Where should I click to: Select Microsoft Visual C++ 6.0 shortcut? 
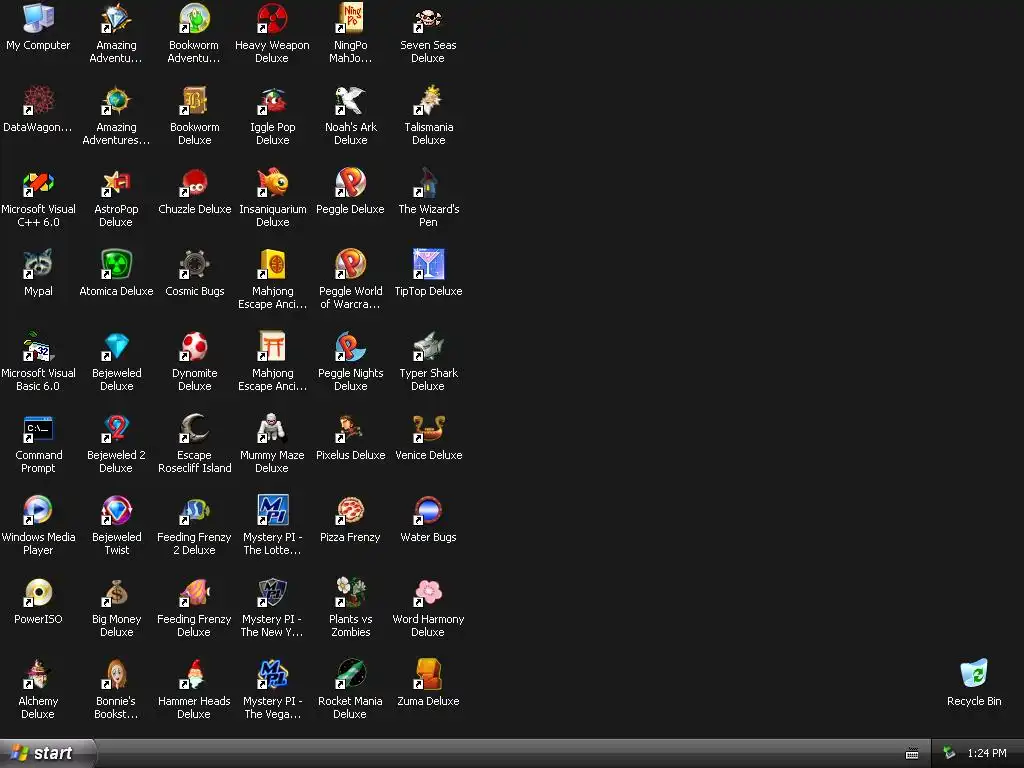[x=38, y=182]
